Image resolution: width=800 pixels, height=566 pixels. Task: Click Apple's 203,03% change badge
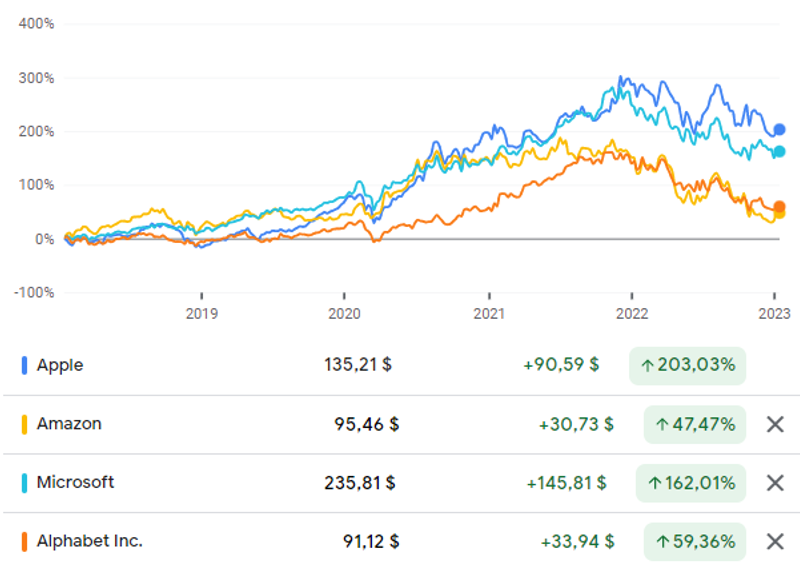(x=687, y=365)
